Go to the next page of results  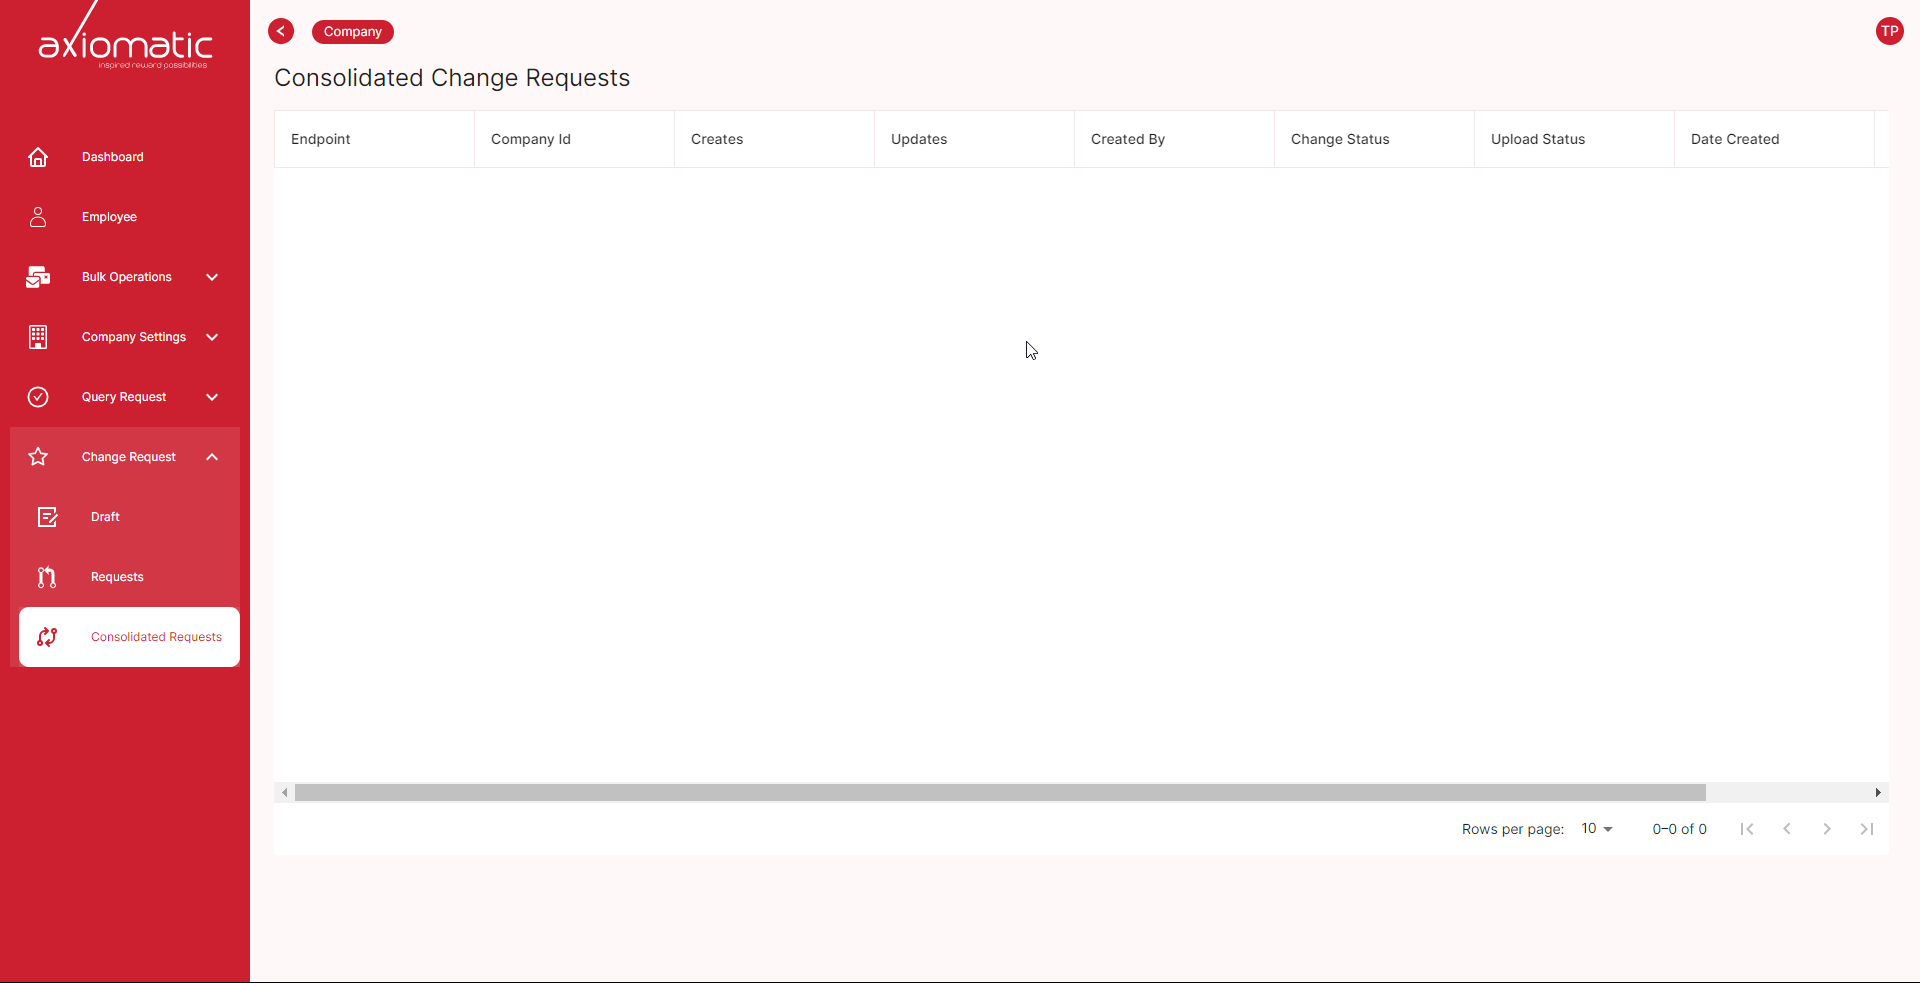(x=1827, y=829)
